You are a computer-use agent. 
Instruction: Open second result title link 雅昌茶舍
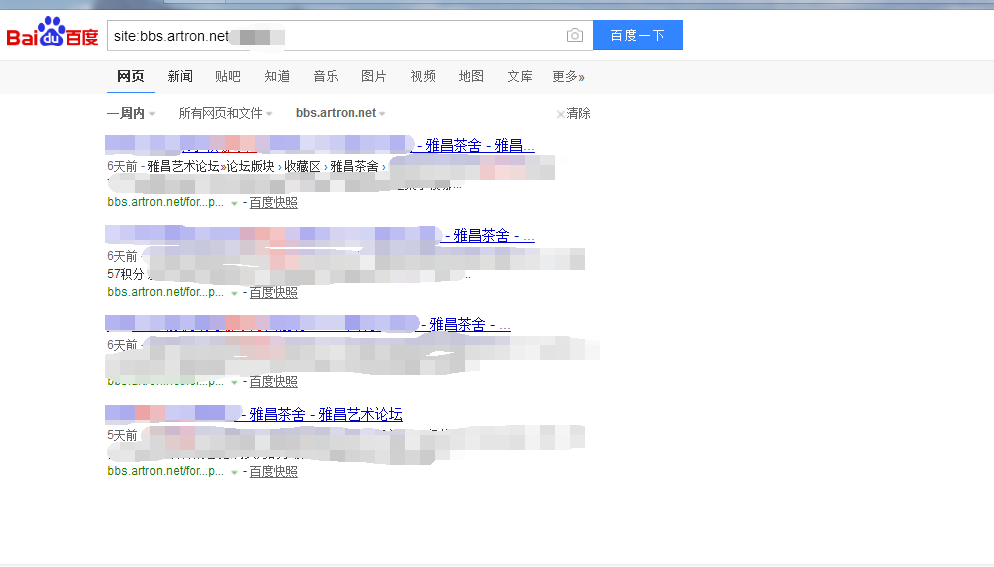(489, 236)
